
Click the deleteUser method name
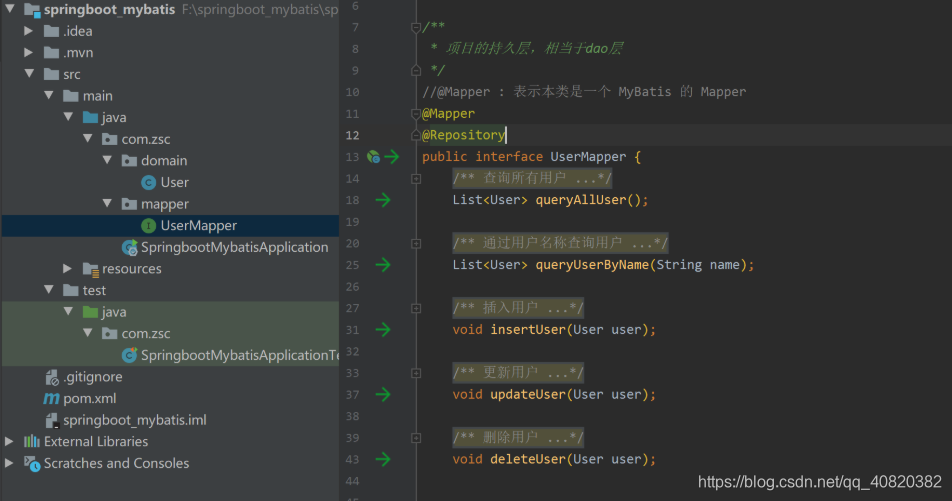pyautogui.click(x=528, y=459)
